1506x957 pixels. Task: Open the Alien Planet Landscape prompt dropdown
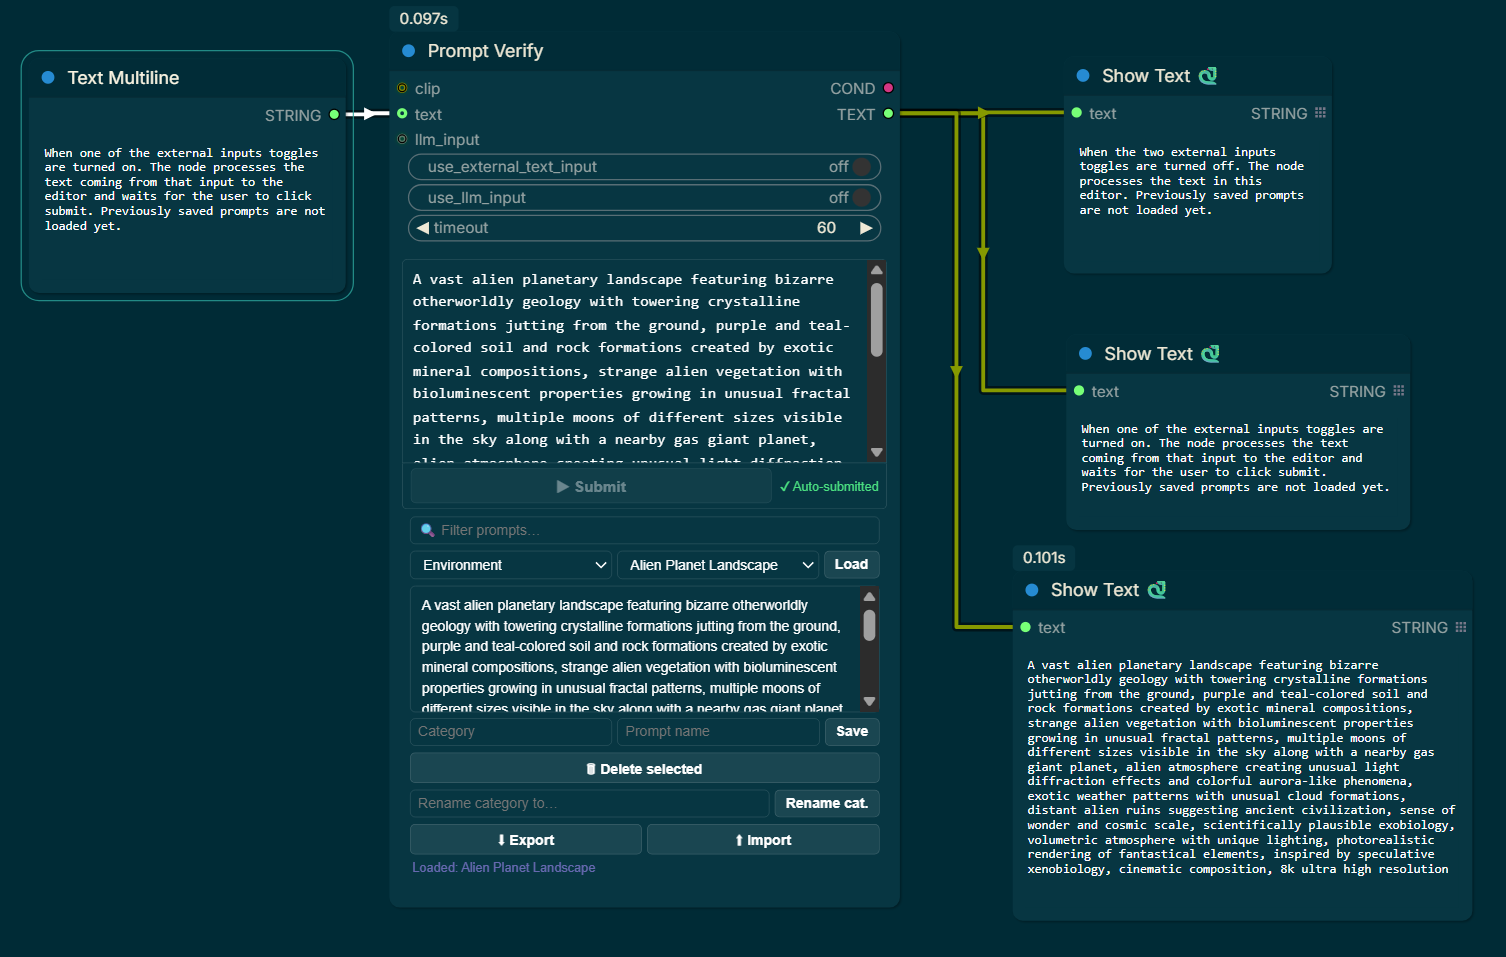point(718,565)
